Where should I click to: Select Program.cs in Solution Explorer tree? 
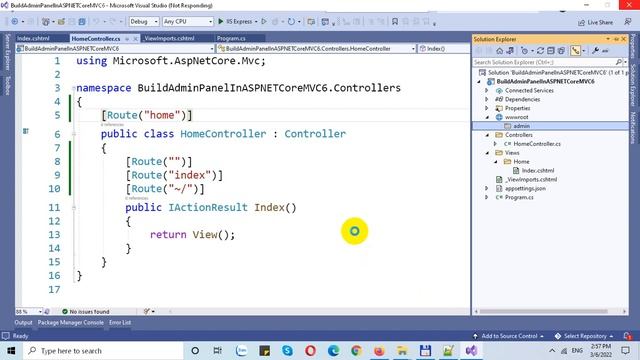[519, 198]
